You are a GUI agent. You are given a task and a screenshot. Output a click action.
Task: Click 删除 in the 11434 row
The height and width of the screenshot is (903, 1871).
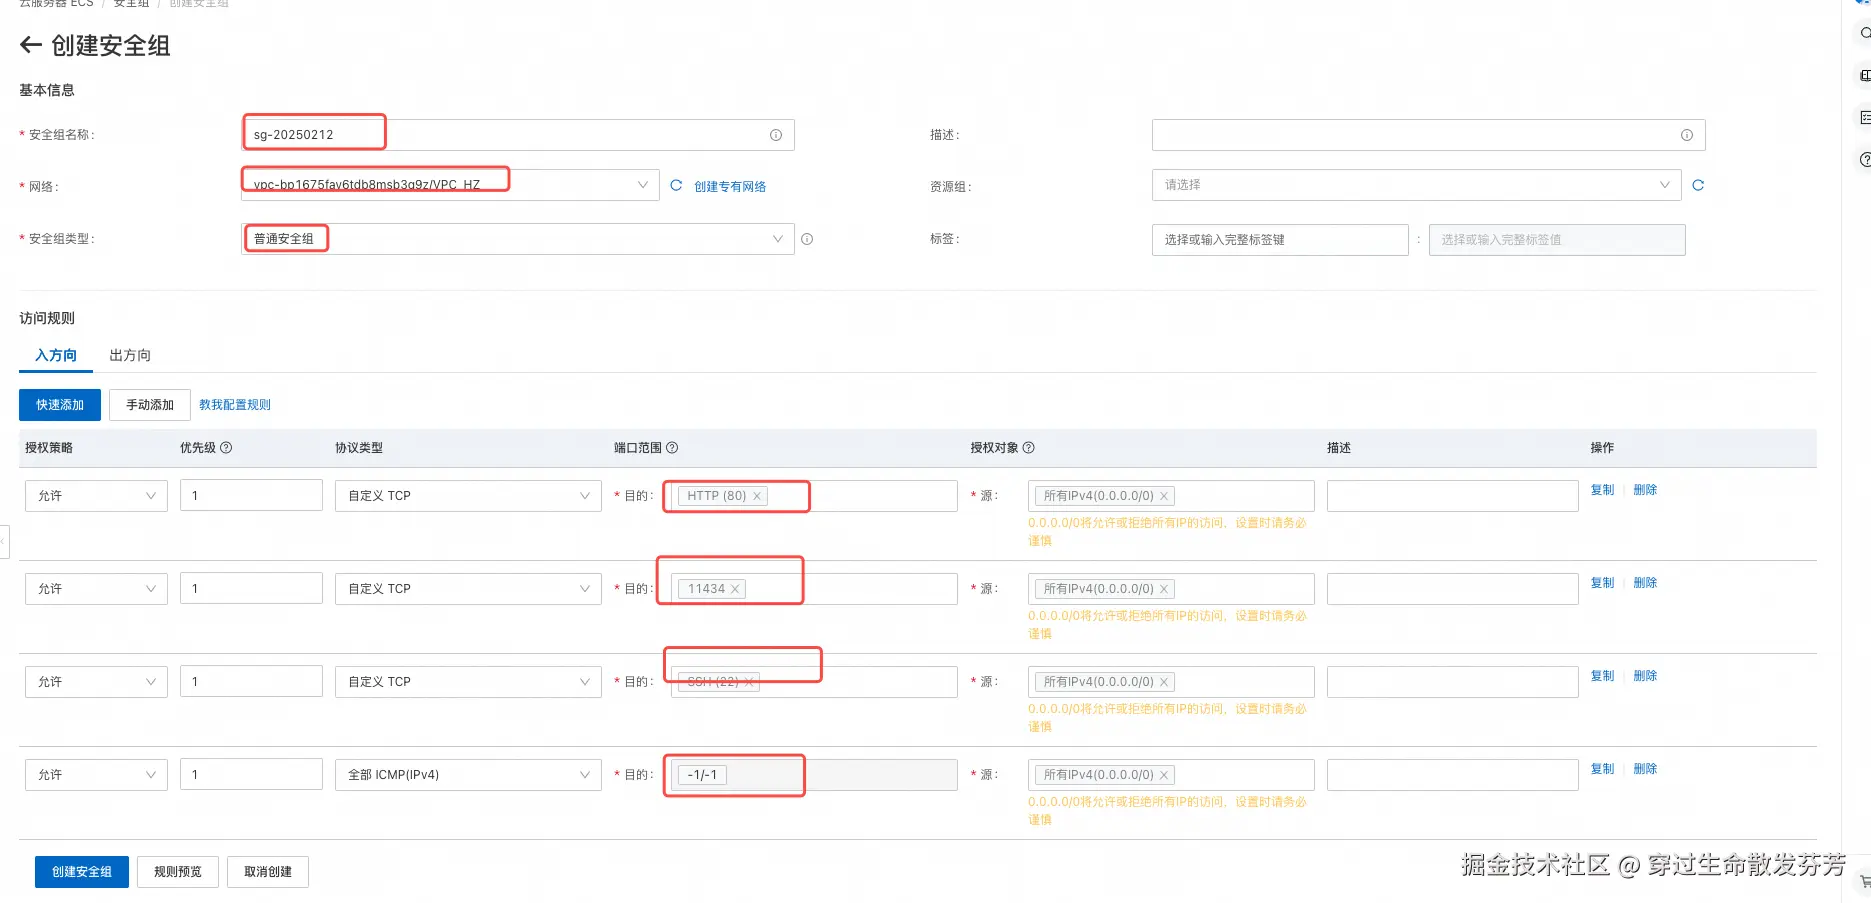pyautogui.click(x=1645, y=583)
